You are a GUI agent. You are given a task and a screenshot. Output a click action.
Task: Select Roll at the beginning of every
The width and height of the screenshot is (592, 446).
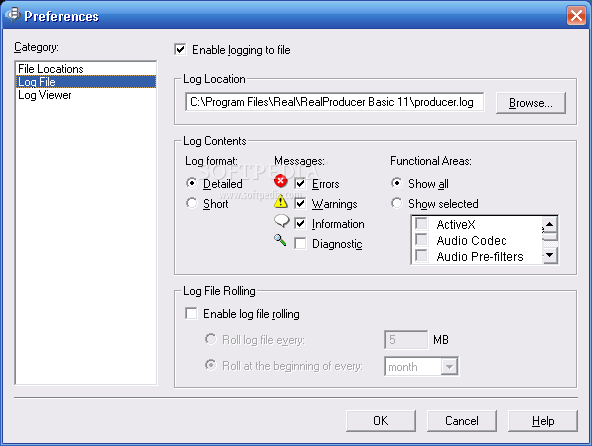coord(211,365)
